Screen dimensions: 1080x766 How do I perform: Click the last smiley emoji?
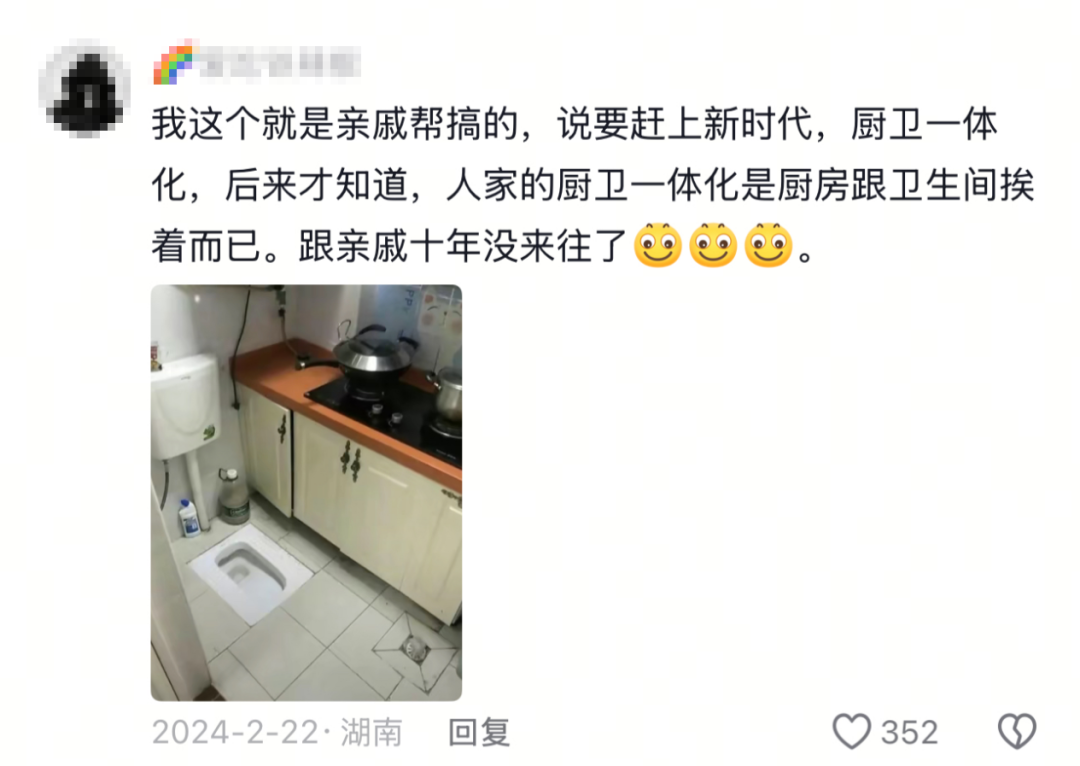pos(769,245)
